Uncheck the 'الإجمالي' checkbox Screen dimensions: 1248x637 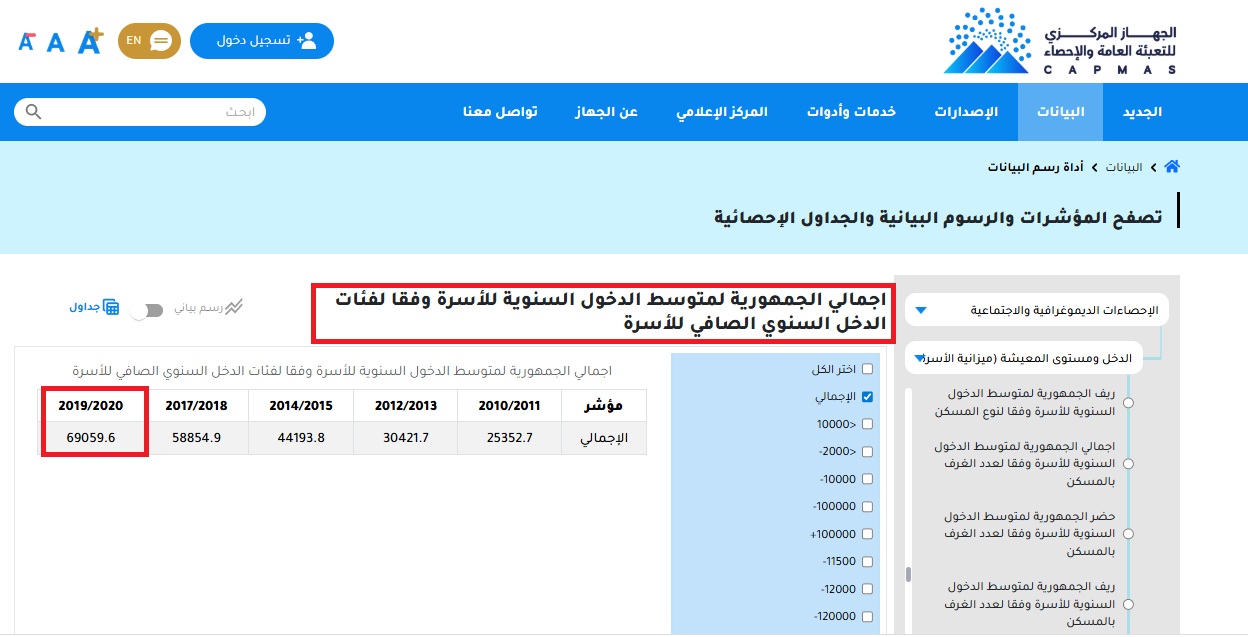click(867, 397)
